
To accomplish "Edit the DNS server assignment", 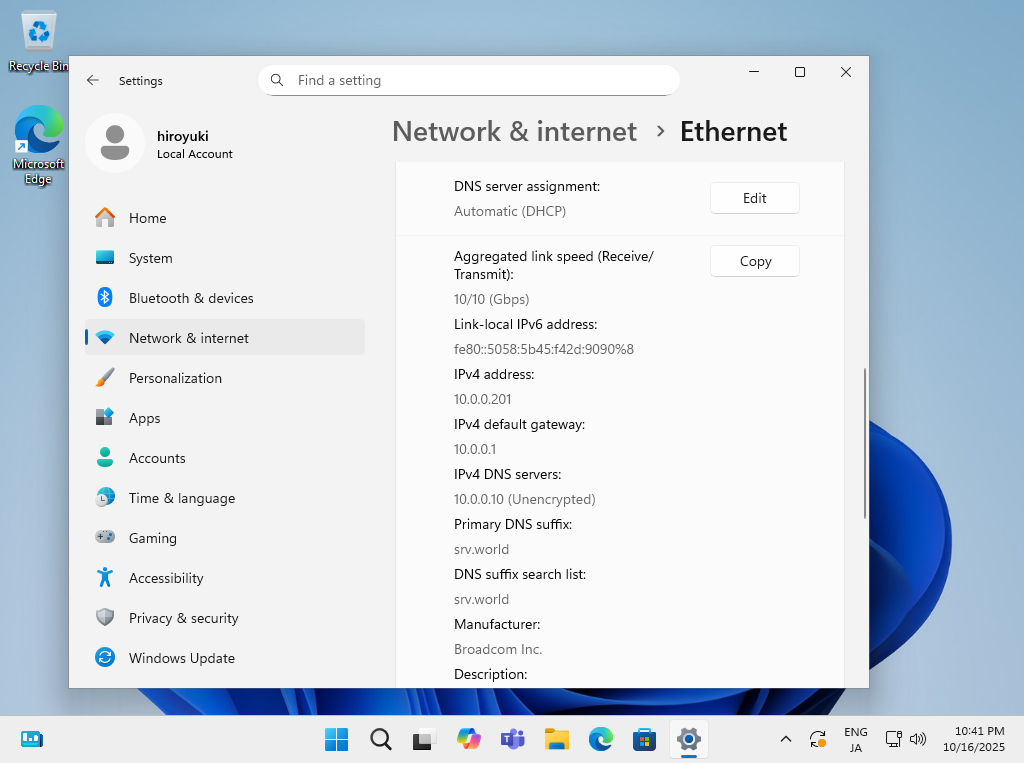I will point(754,198).
